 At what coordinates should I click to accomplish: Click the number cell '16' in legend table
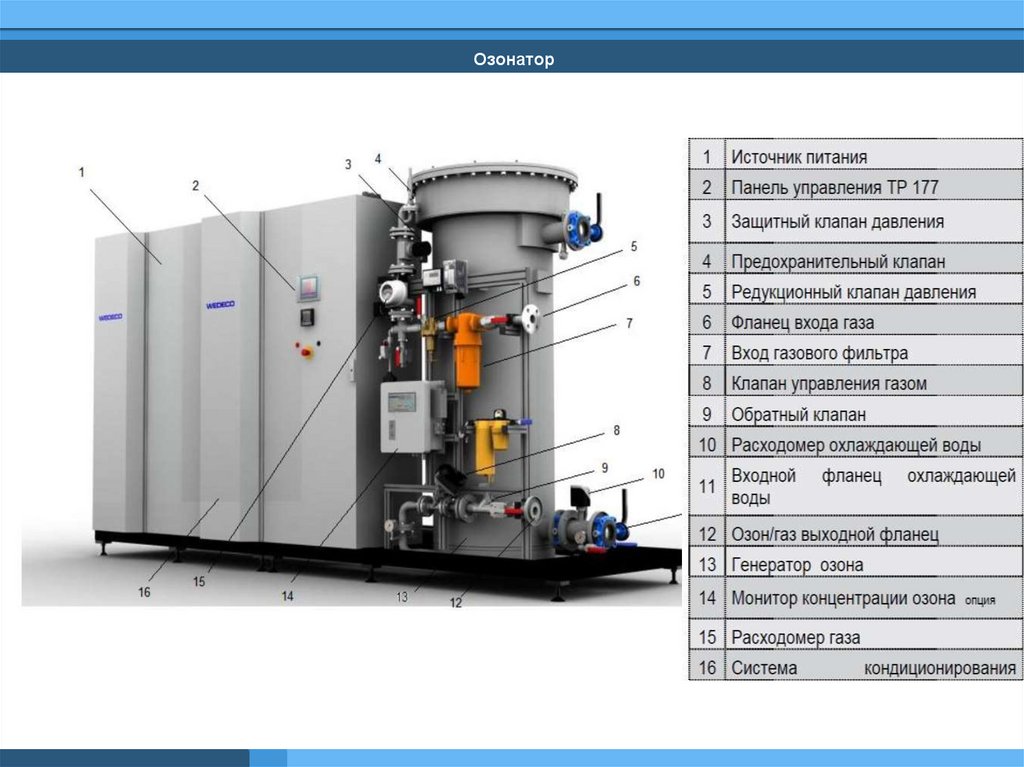pos(707,667)
